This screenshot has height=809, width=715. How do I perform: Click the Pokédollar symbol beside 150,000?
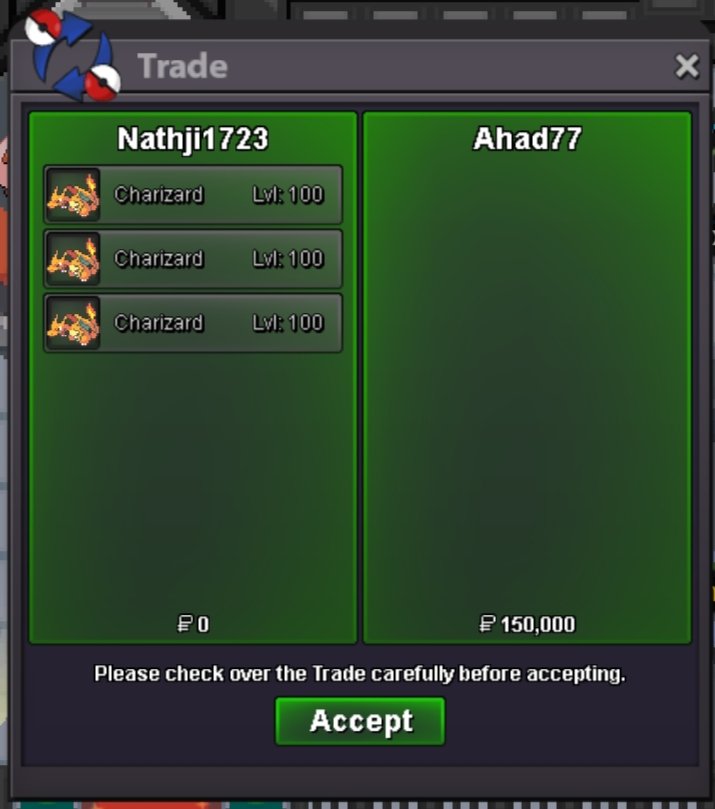tap(487, 624)
